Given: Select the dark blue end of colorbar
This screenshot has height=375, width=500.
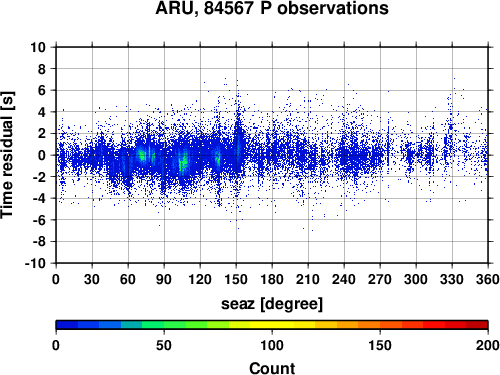Looking at the screenshot, I should coord(67,325).
